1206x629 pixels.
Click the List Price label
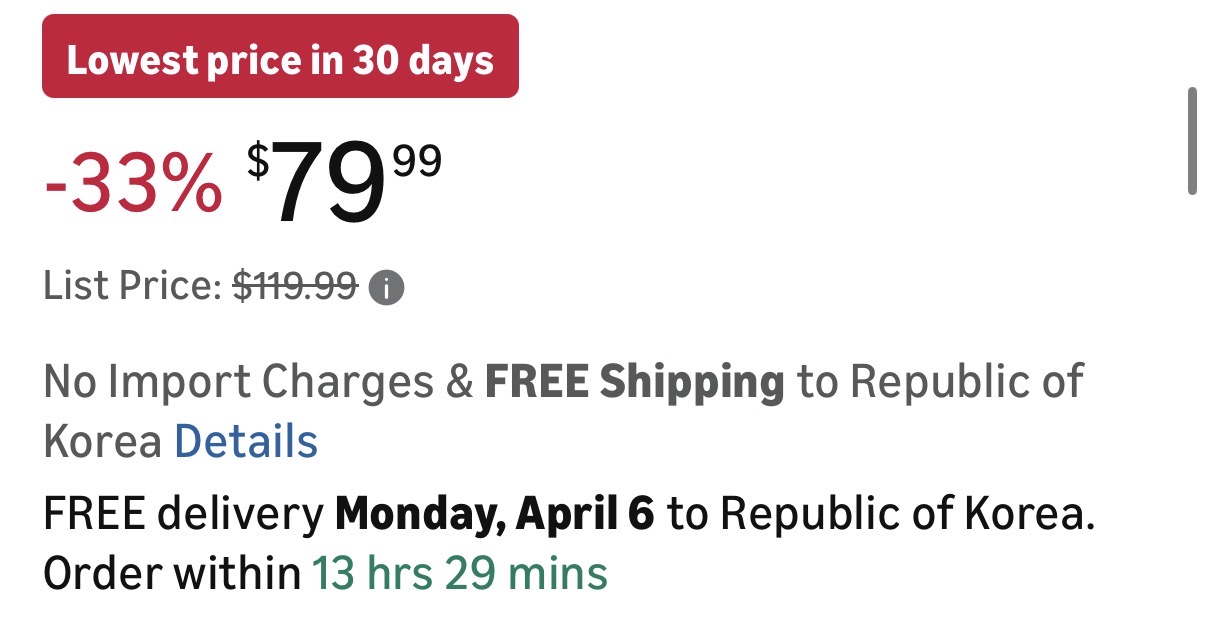(132, 288)
